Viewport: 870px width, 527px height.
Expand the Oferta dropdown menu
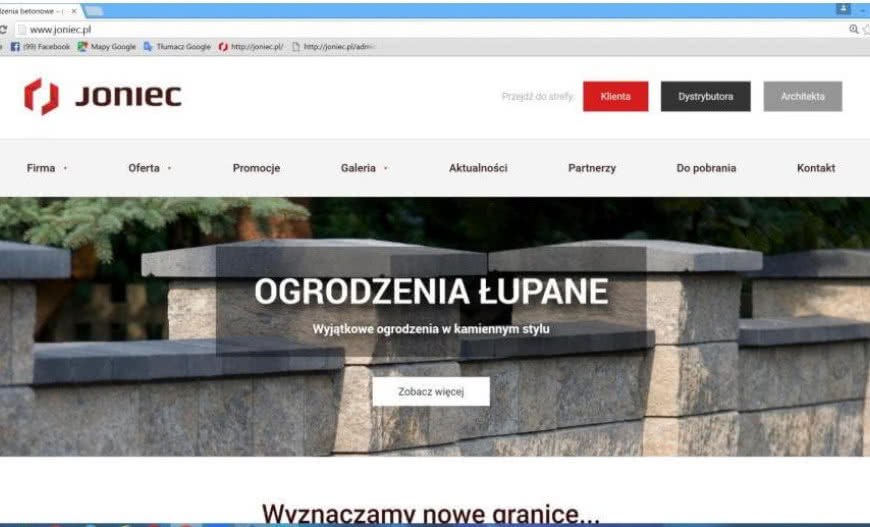[x=149, y=168]
